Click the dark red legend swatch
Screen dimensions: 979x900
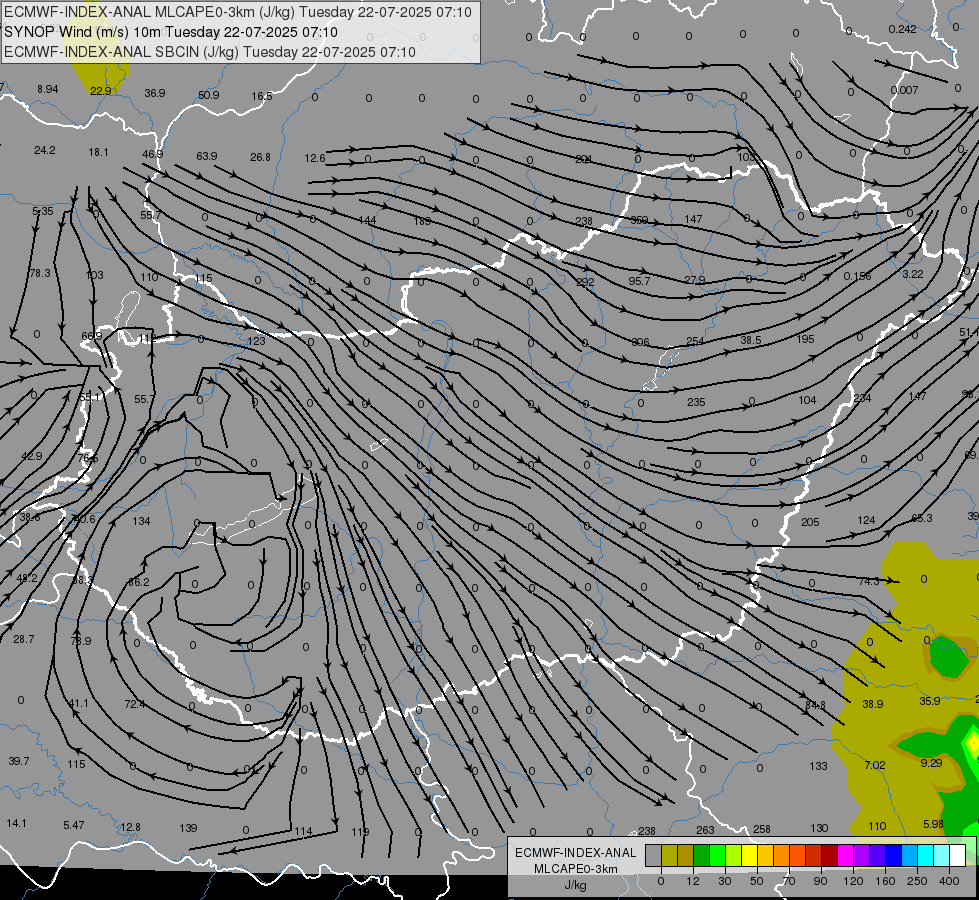830,855
